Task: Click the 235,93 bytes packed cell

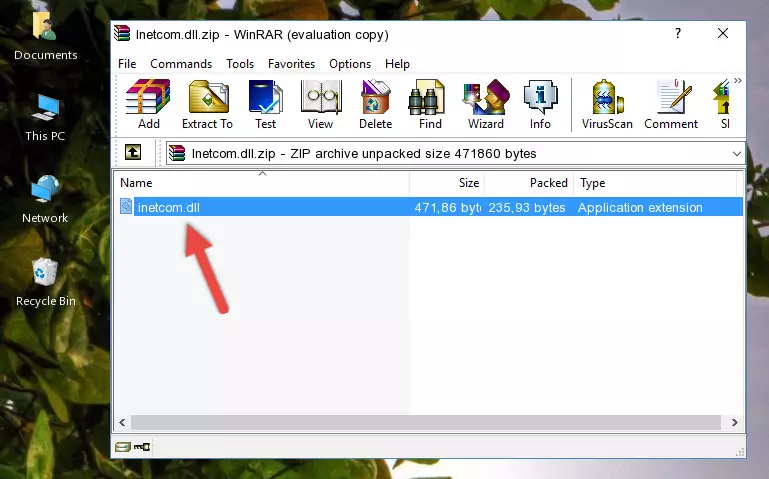Action: pos(527,207)
